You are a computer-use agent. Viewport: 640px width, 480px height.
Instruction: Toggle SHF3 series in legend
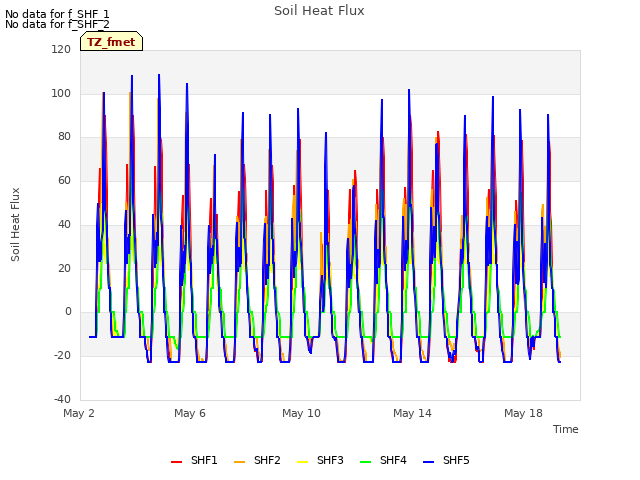pyautogui.click(x=320, y=460)
